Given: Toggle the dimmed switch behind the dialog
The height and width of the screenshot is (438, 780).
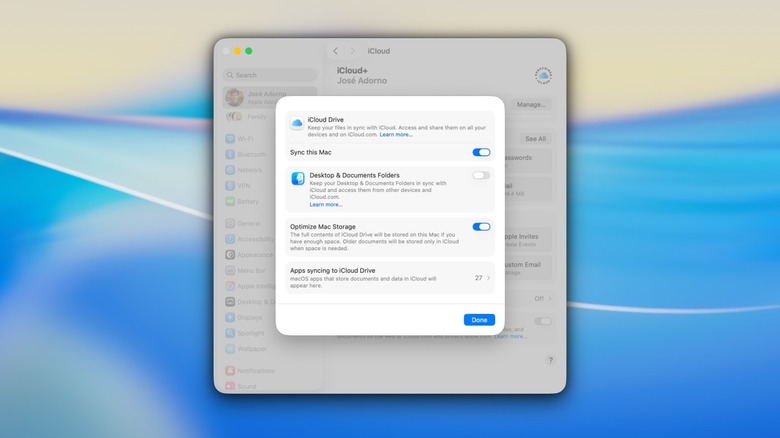Looking at the screenshot, I should click(543, 321).
